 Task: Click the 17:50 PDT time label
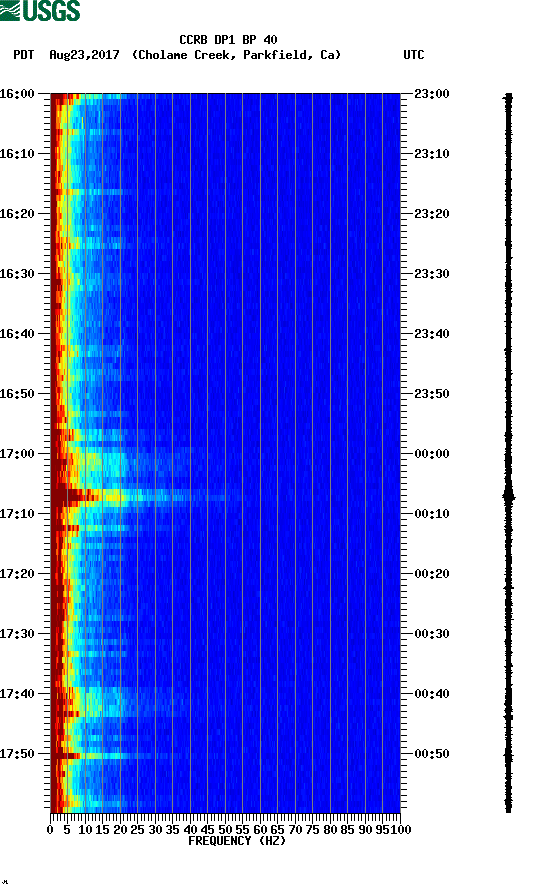[17, 753]
